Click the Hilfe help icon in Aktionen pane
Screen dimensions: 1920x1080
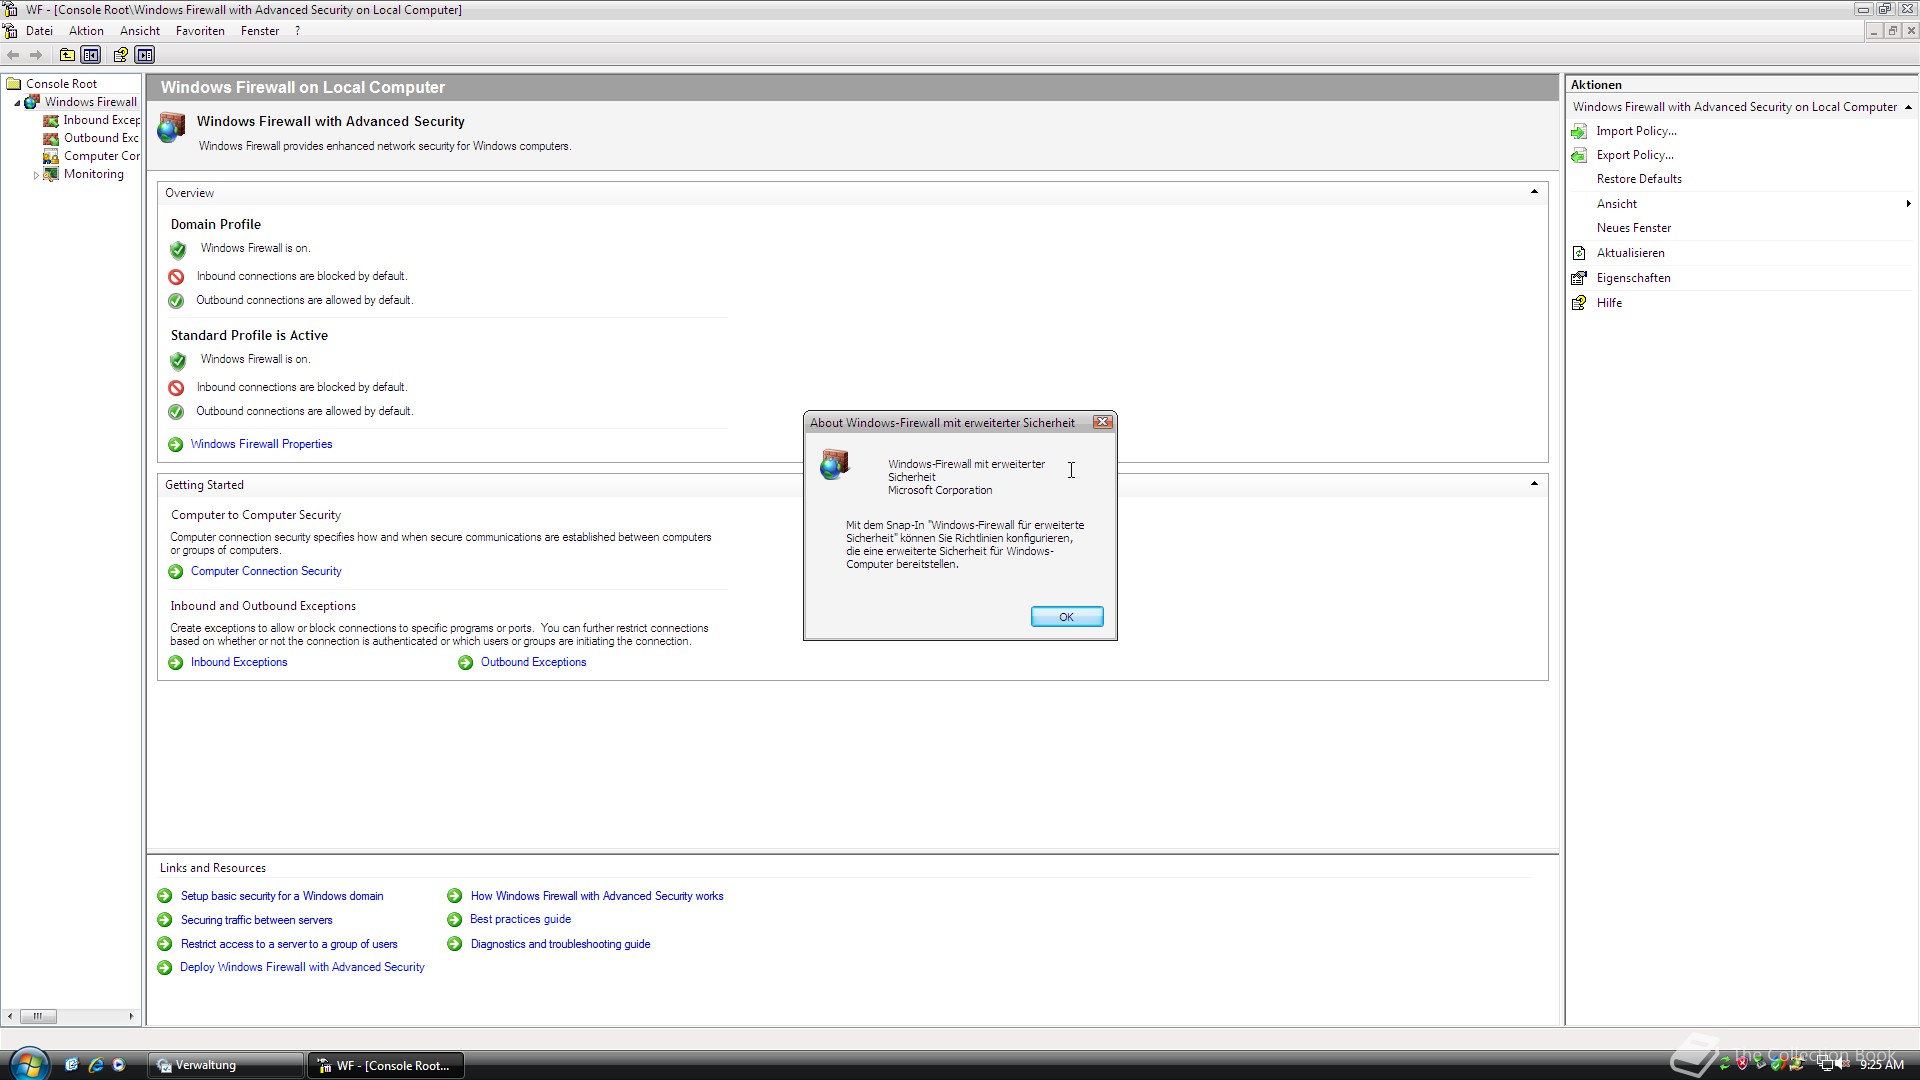click(1579, 303)
